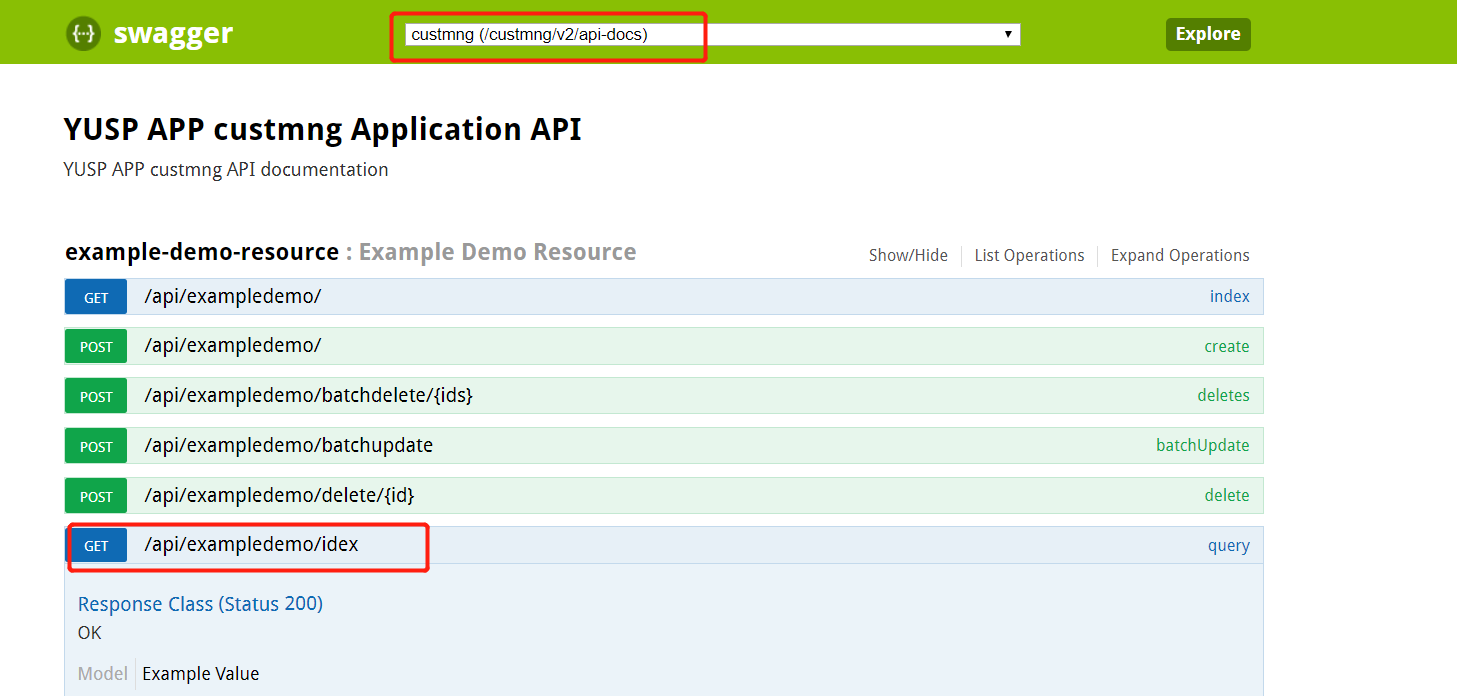Click Expand Operations link
This screenshot has width=1457, height=696.
pos(1180,255)
